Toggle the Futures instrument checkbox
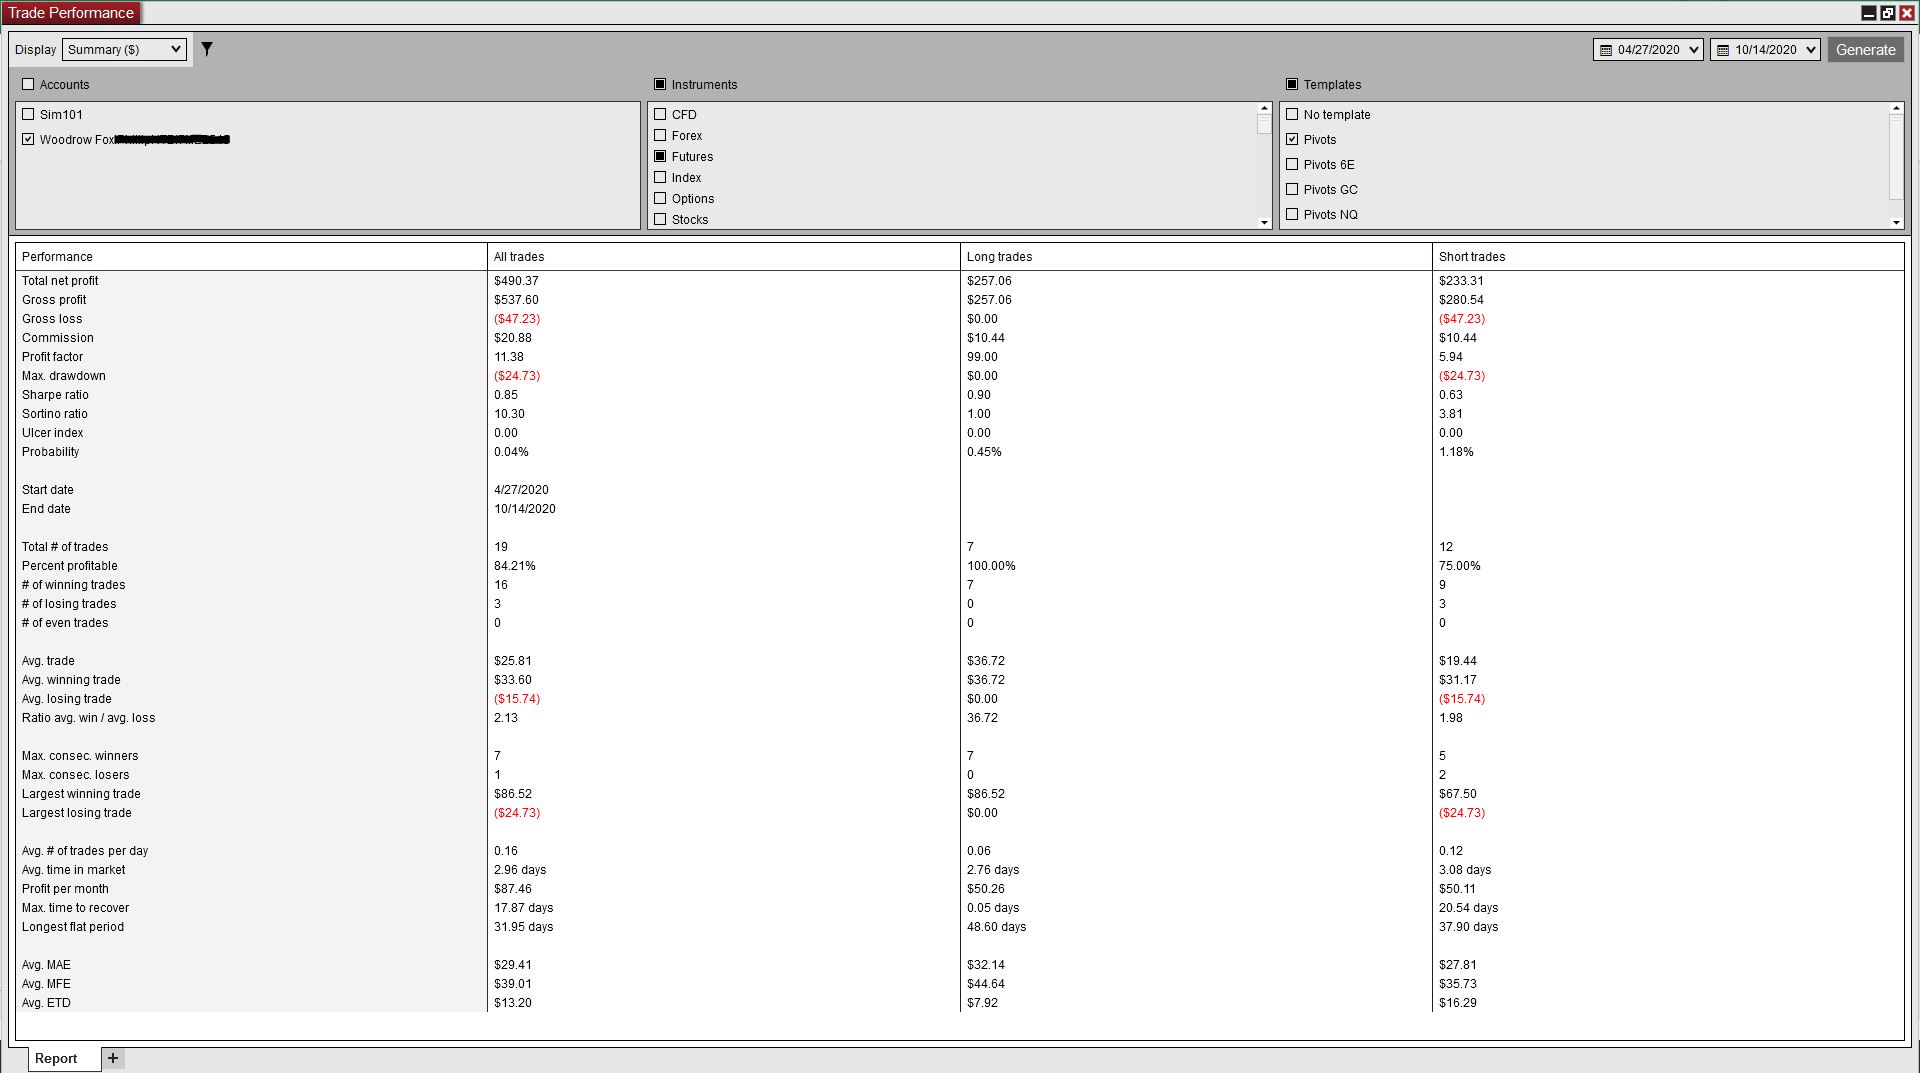1920x1073 pixels. [660, 156]
